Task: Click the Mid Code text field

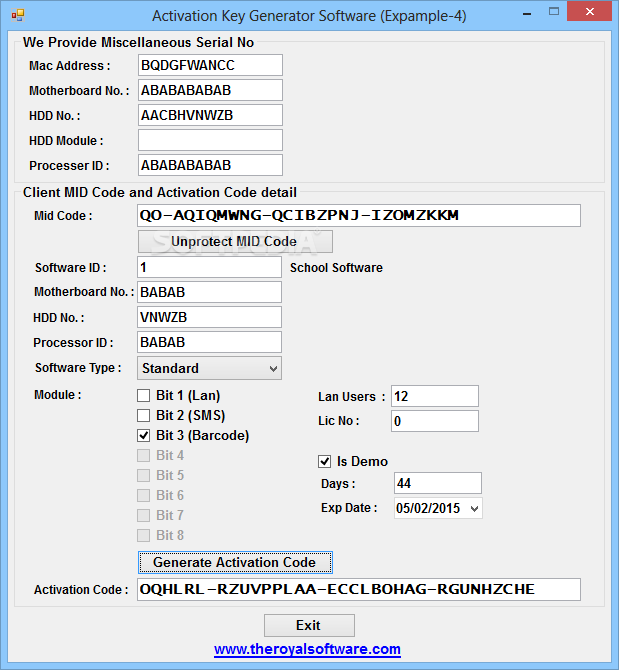Action: click(x=359, y=215)
